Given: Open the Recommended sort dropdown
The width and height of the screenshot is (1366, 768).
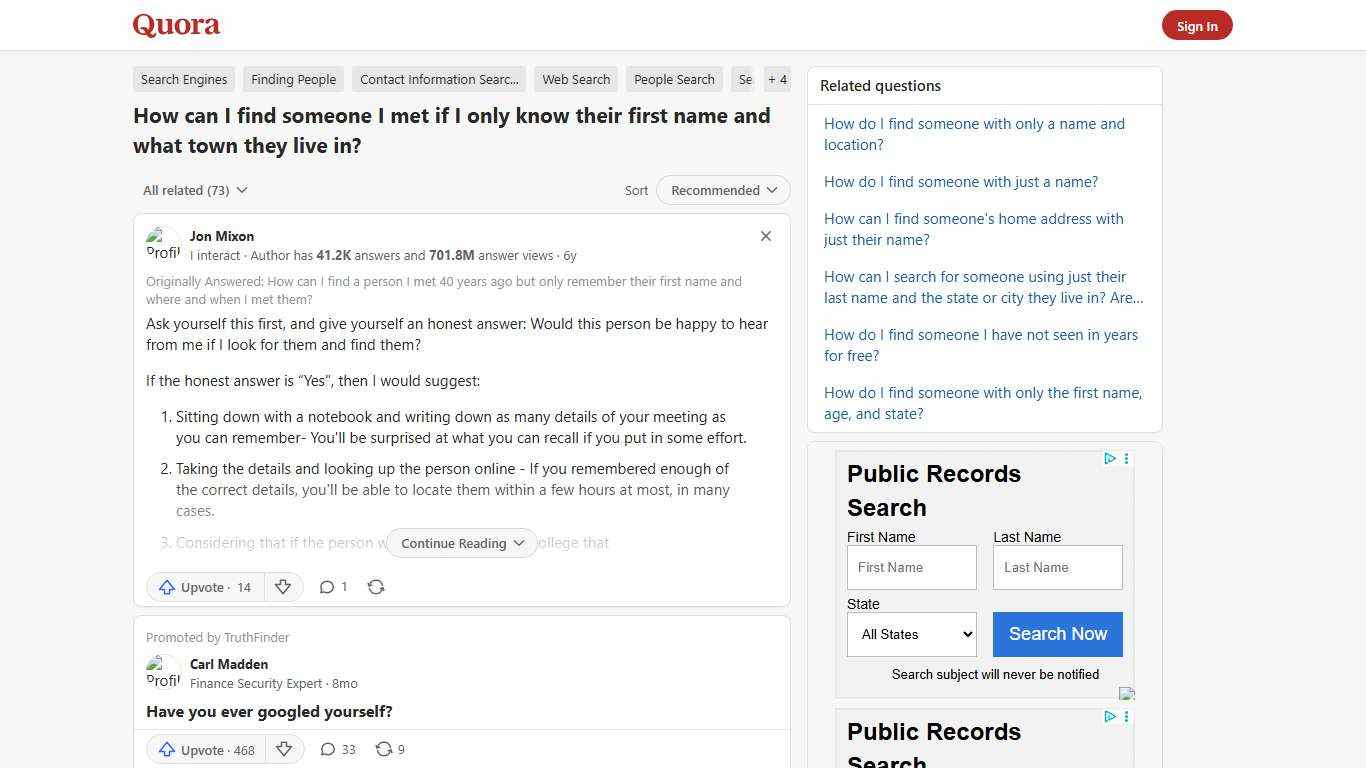Looking at the screenshot, I should 722,190.
